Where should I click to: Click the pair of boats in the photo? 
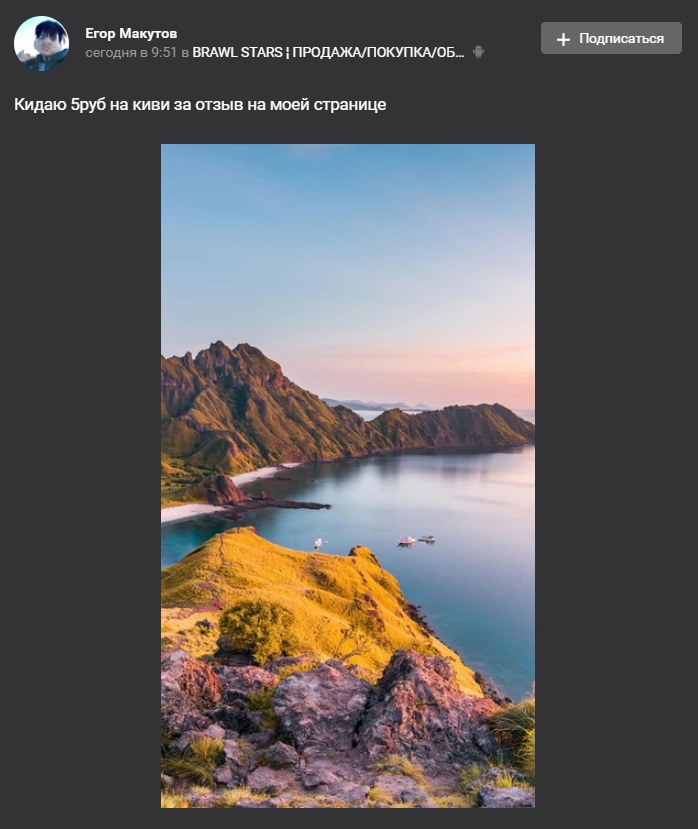417,540
